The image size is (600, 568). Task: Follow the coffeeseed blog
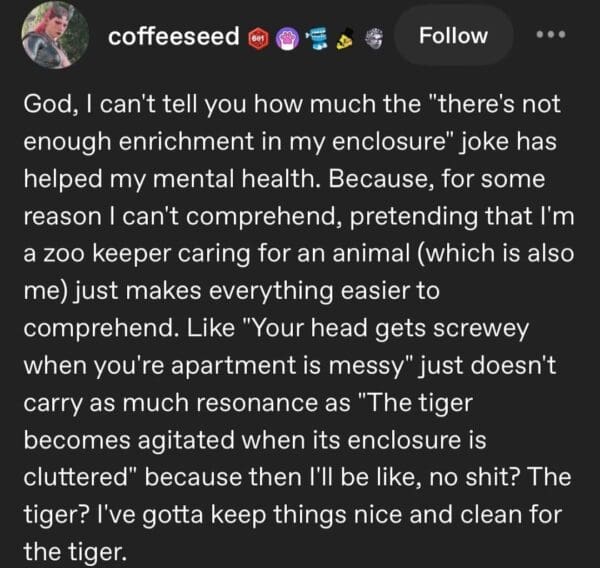coord(453,36)
